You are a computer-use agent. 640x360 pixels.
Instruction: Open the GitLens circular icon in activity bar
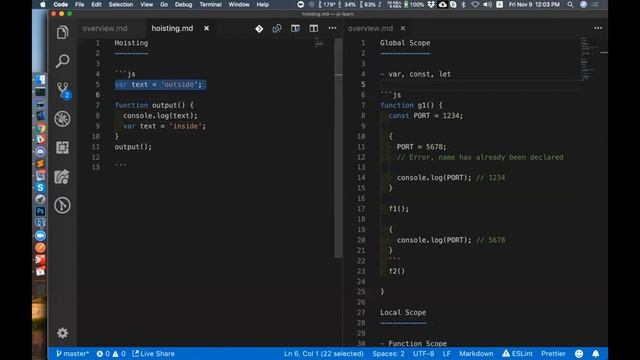62,205
